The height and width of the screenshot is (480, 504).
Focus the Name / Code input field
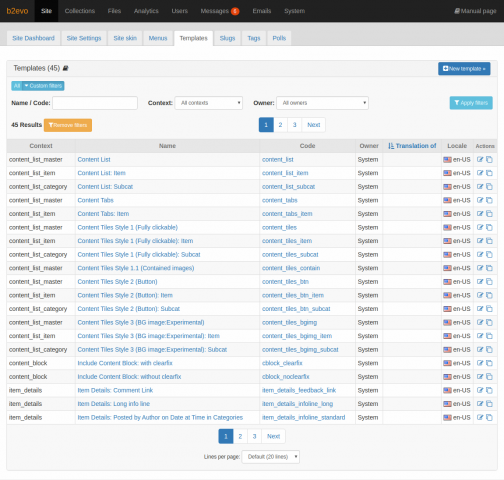(x=95, y=103)
